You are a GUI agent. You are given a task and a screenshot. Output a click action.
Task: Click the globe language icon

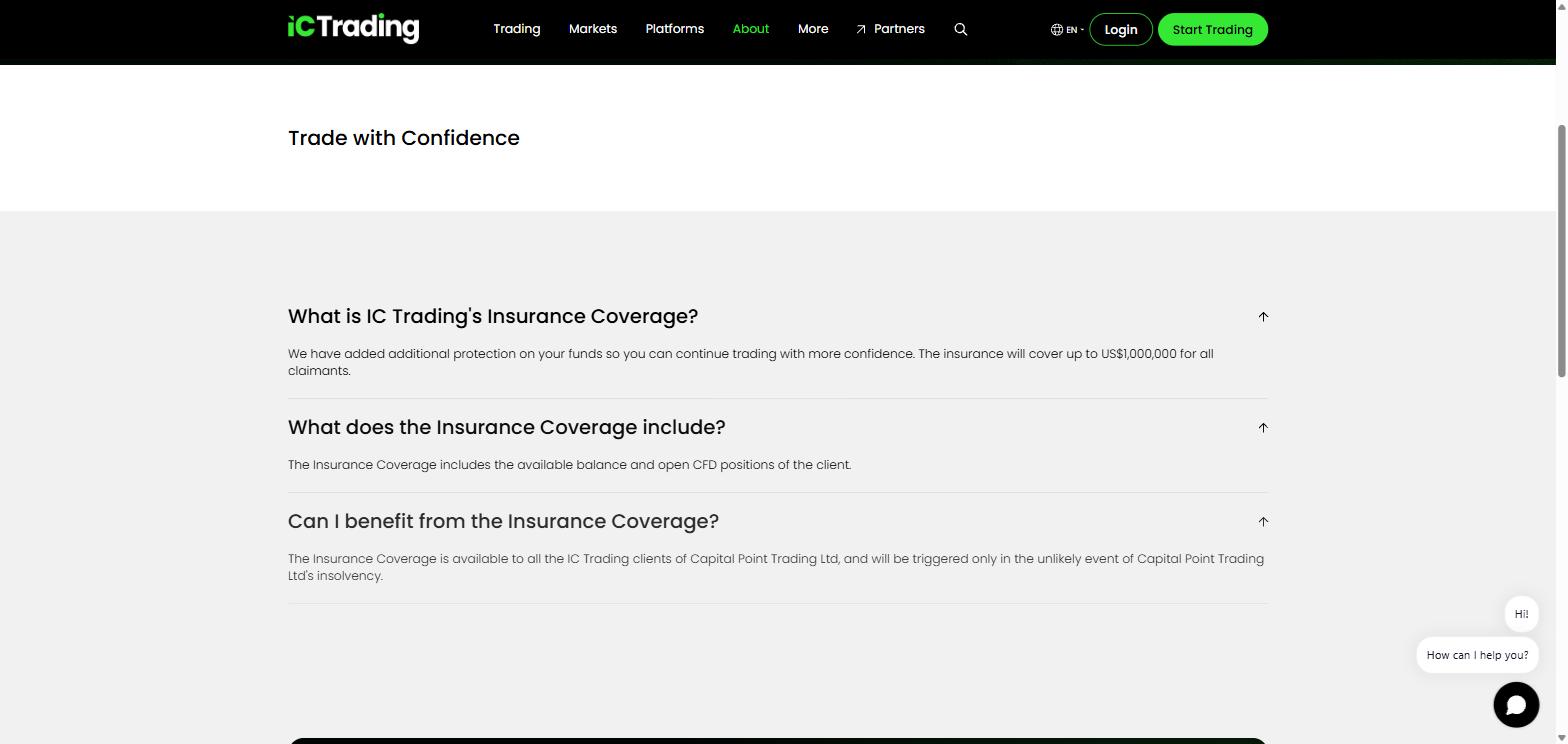[1056, 30]
